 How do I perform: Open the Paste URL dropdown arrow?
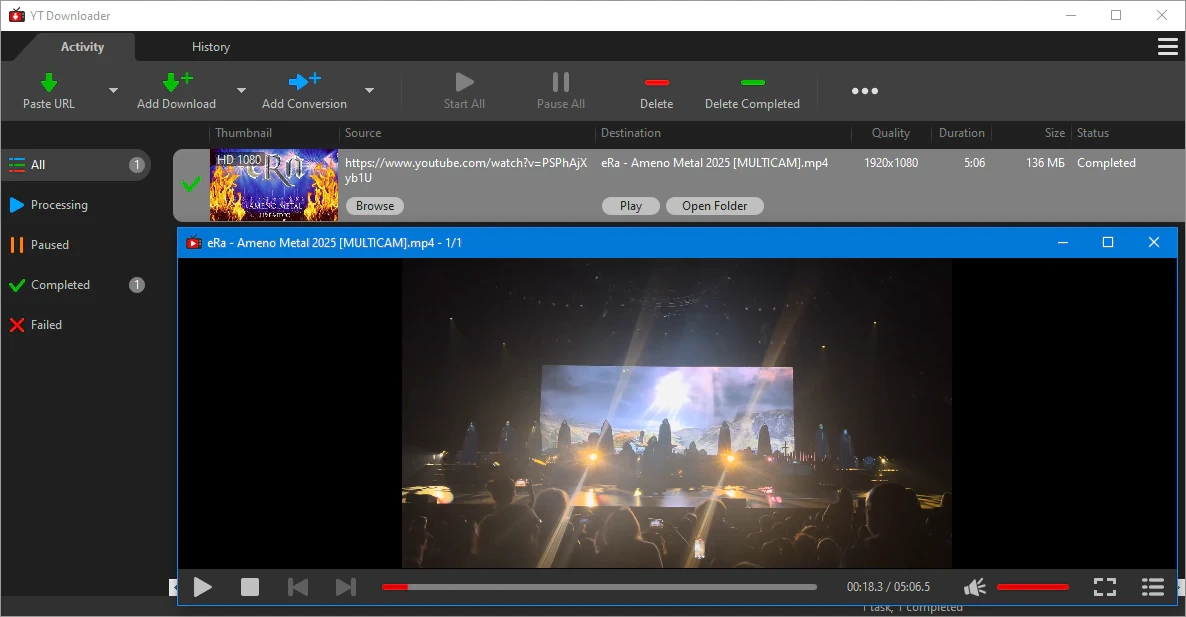tap(113, 91)
